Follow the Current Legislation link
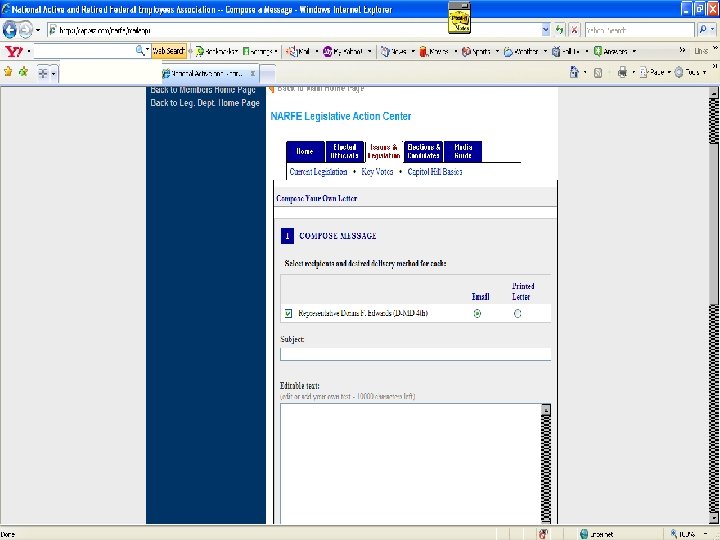Image resolution: width=720 pixels, height=540 pixels. (318, 172)
